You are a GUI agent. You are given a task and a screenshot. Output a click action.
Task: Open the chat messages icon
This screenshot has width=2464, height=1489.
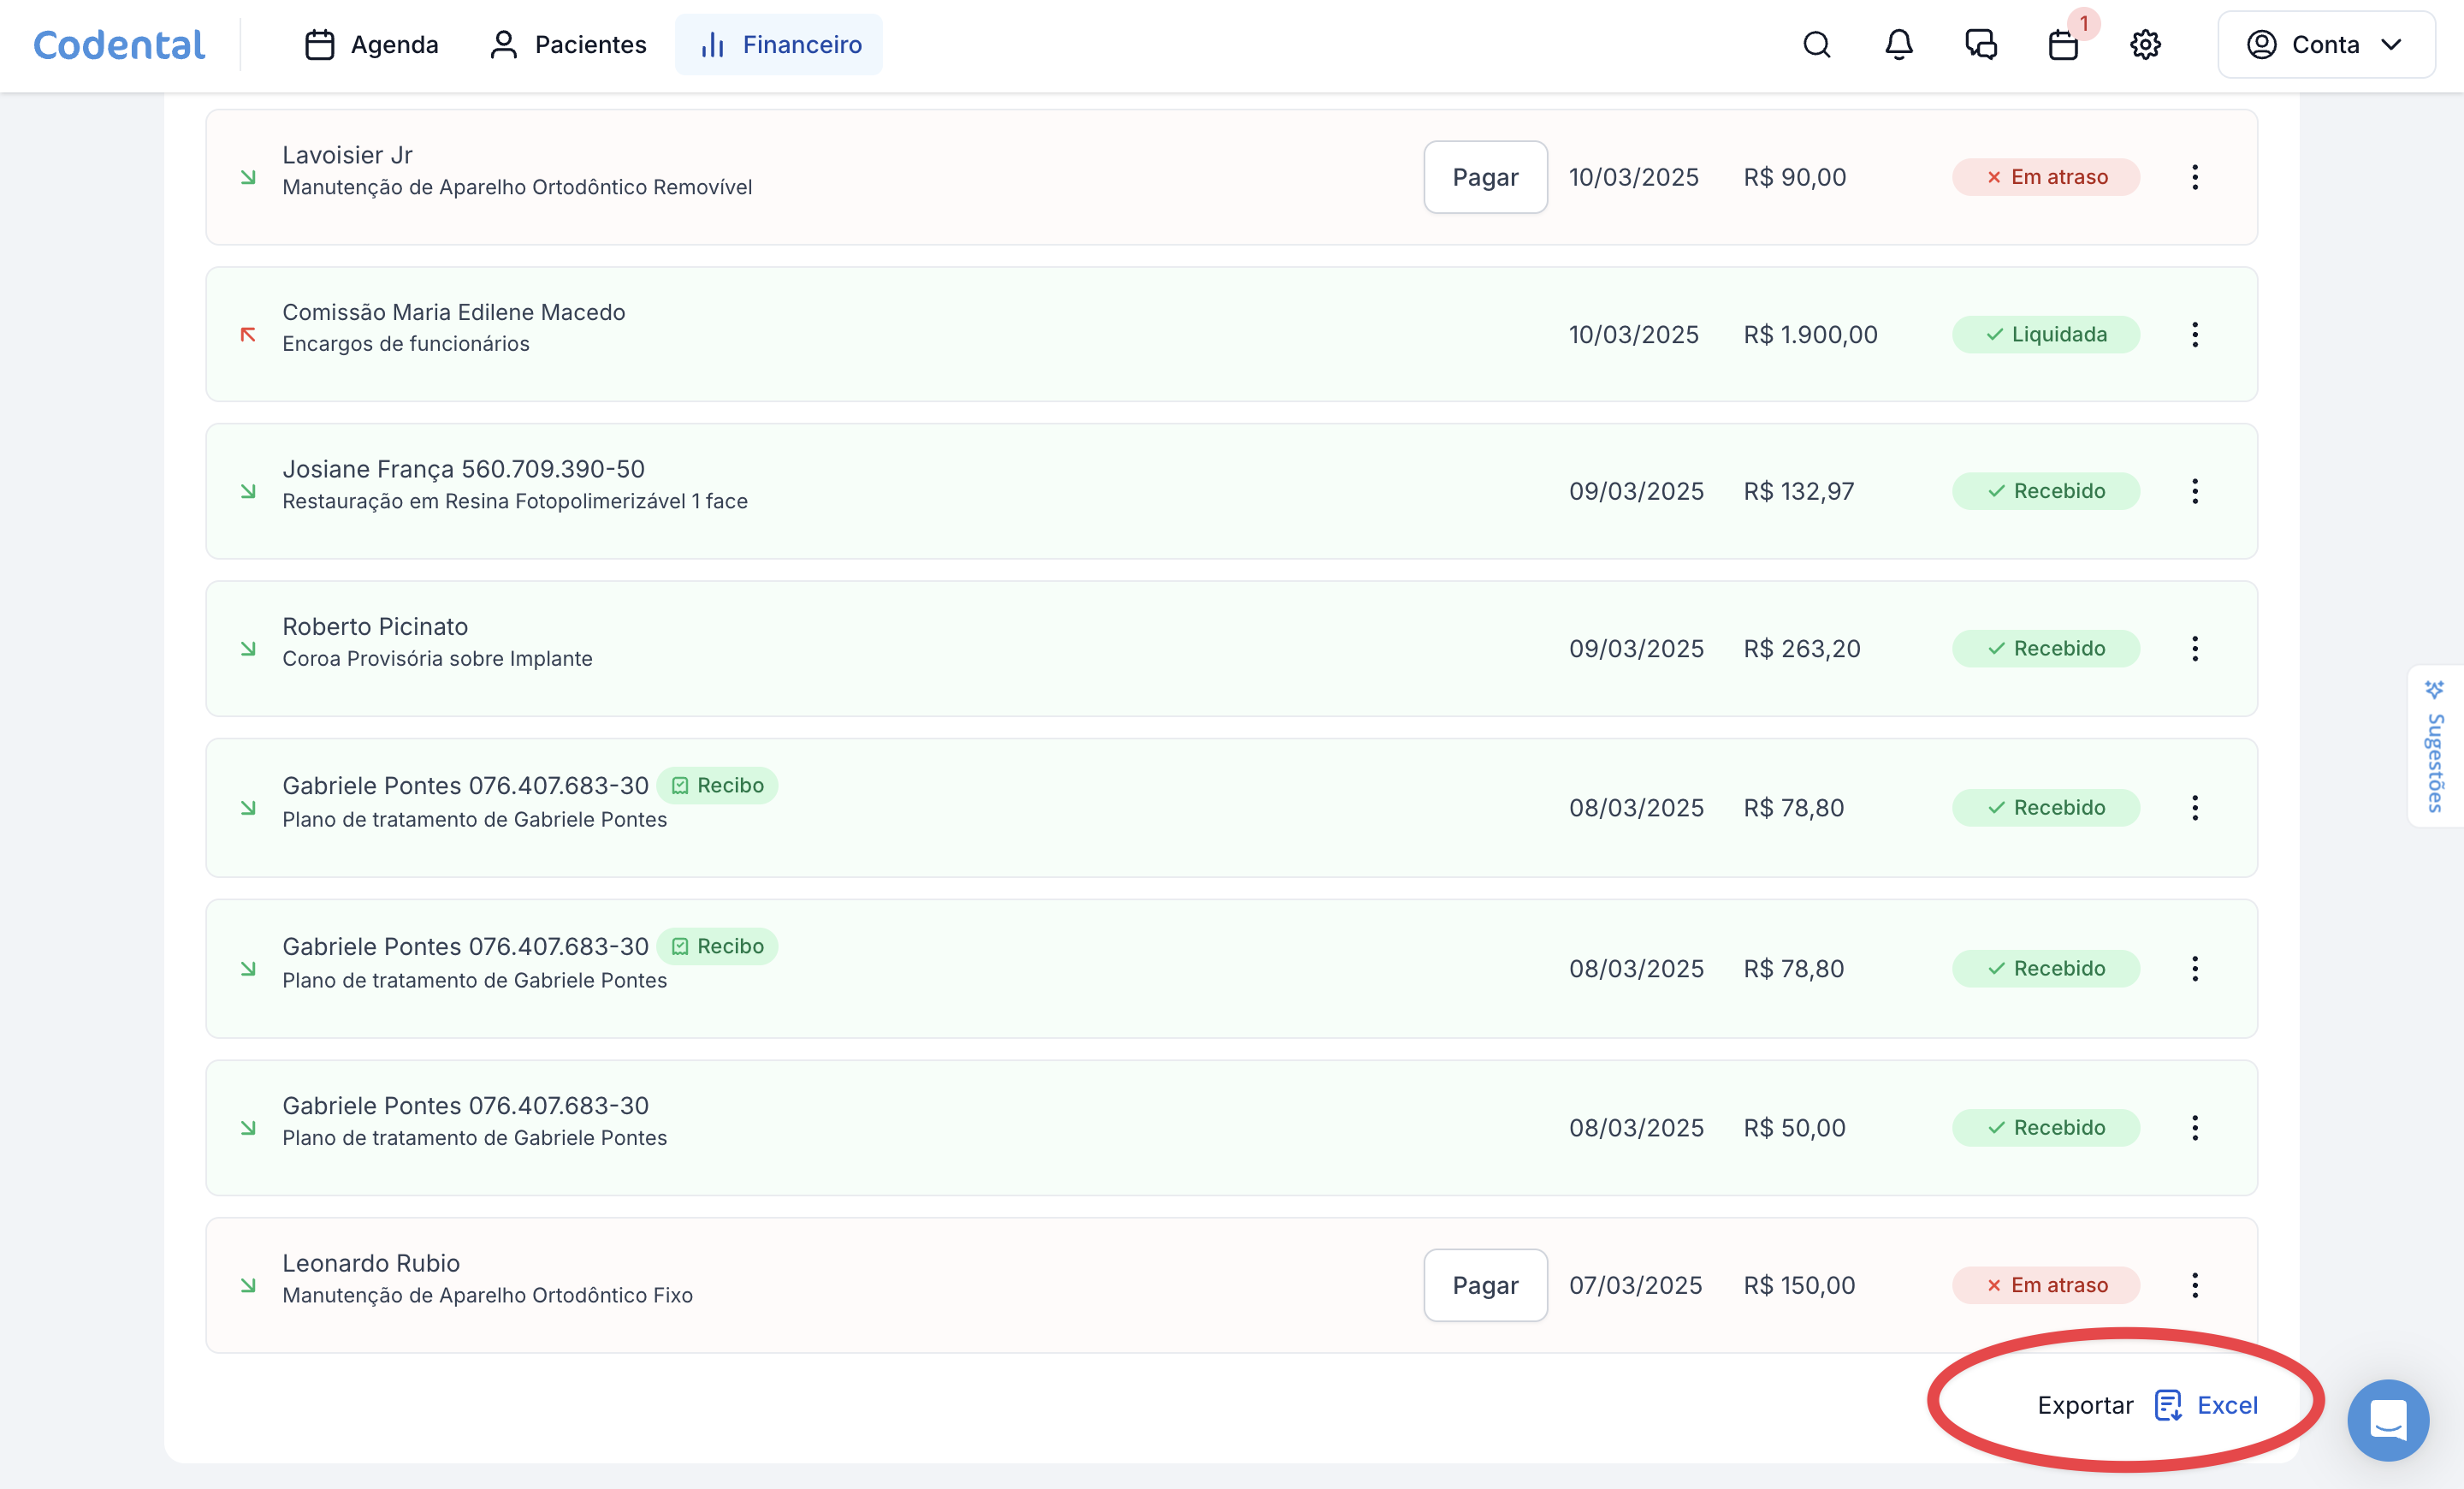click(x=1980, y=45)
